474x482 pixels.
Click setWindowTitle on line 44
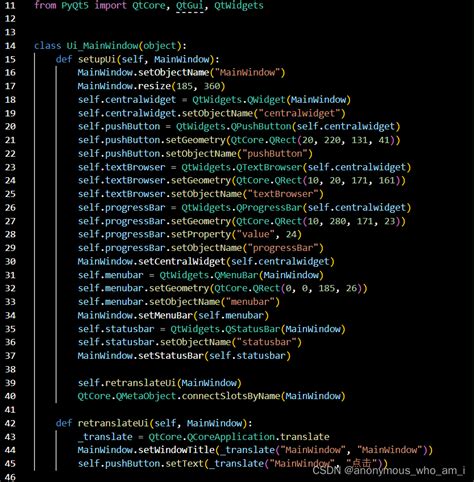176,450
